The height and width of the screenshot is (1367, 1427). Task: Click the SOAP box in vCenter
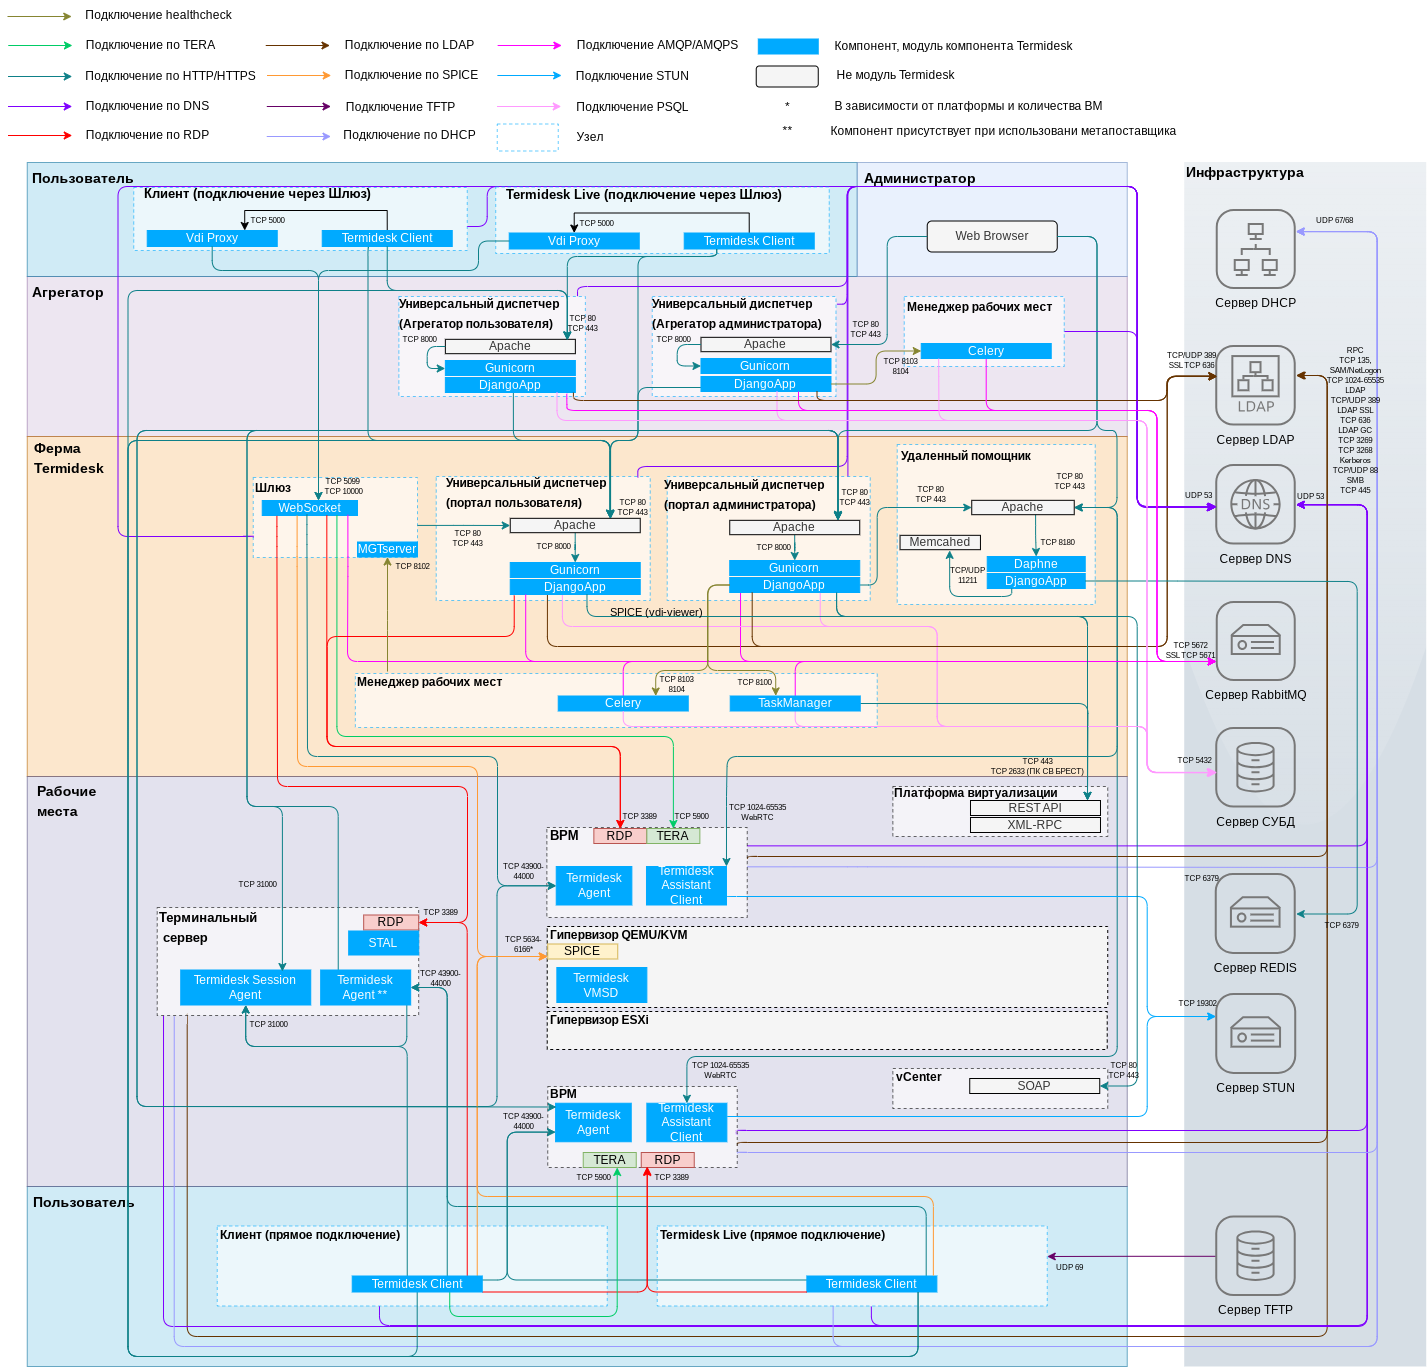tap(1034, 1086)
